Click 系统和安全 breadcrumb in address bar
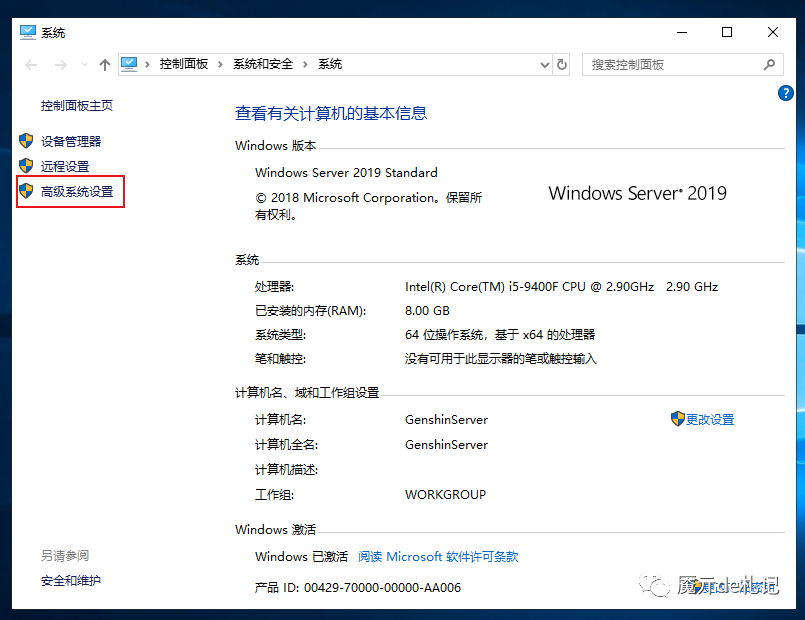 263,64
